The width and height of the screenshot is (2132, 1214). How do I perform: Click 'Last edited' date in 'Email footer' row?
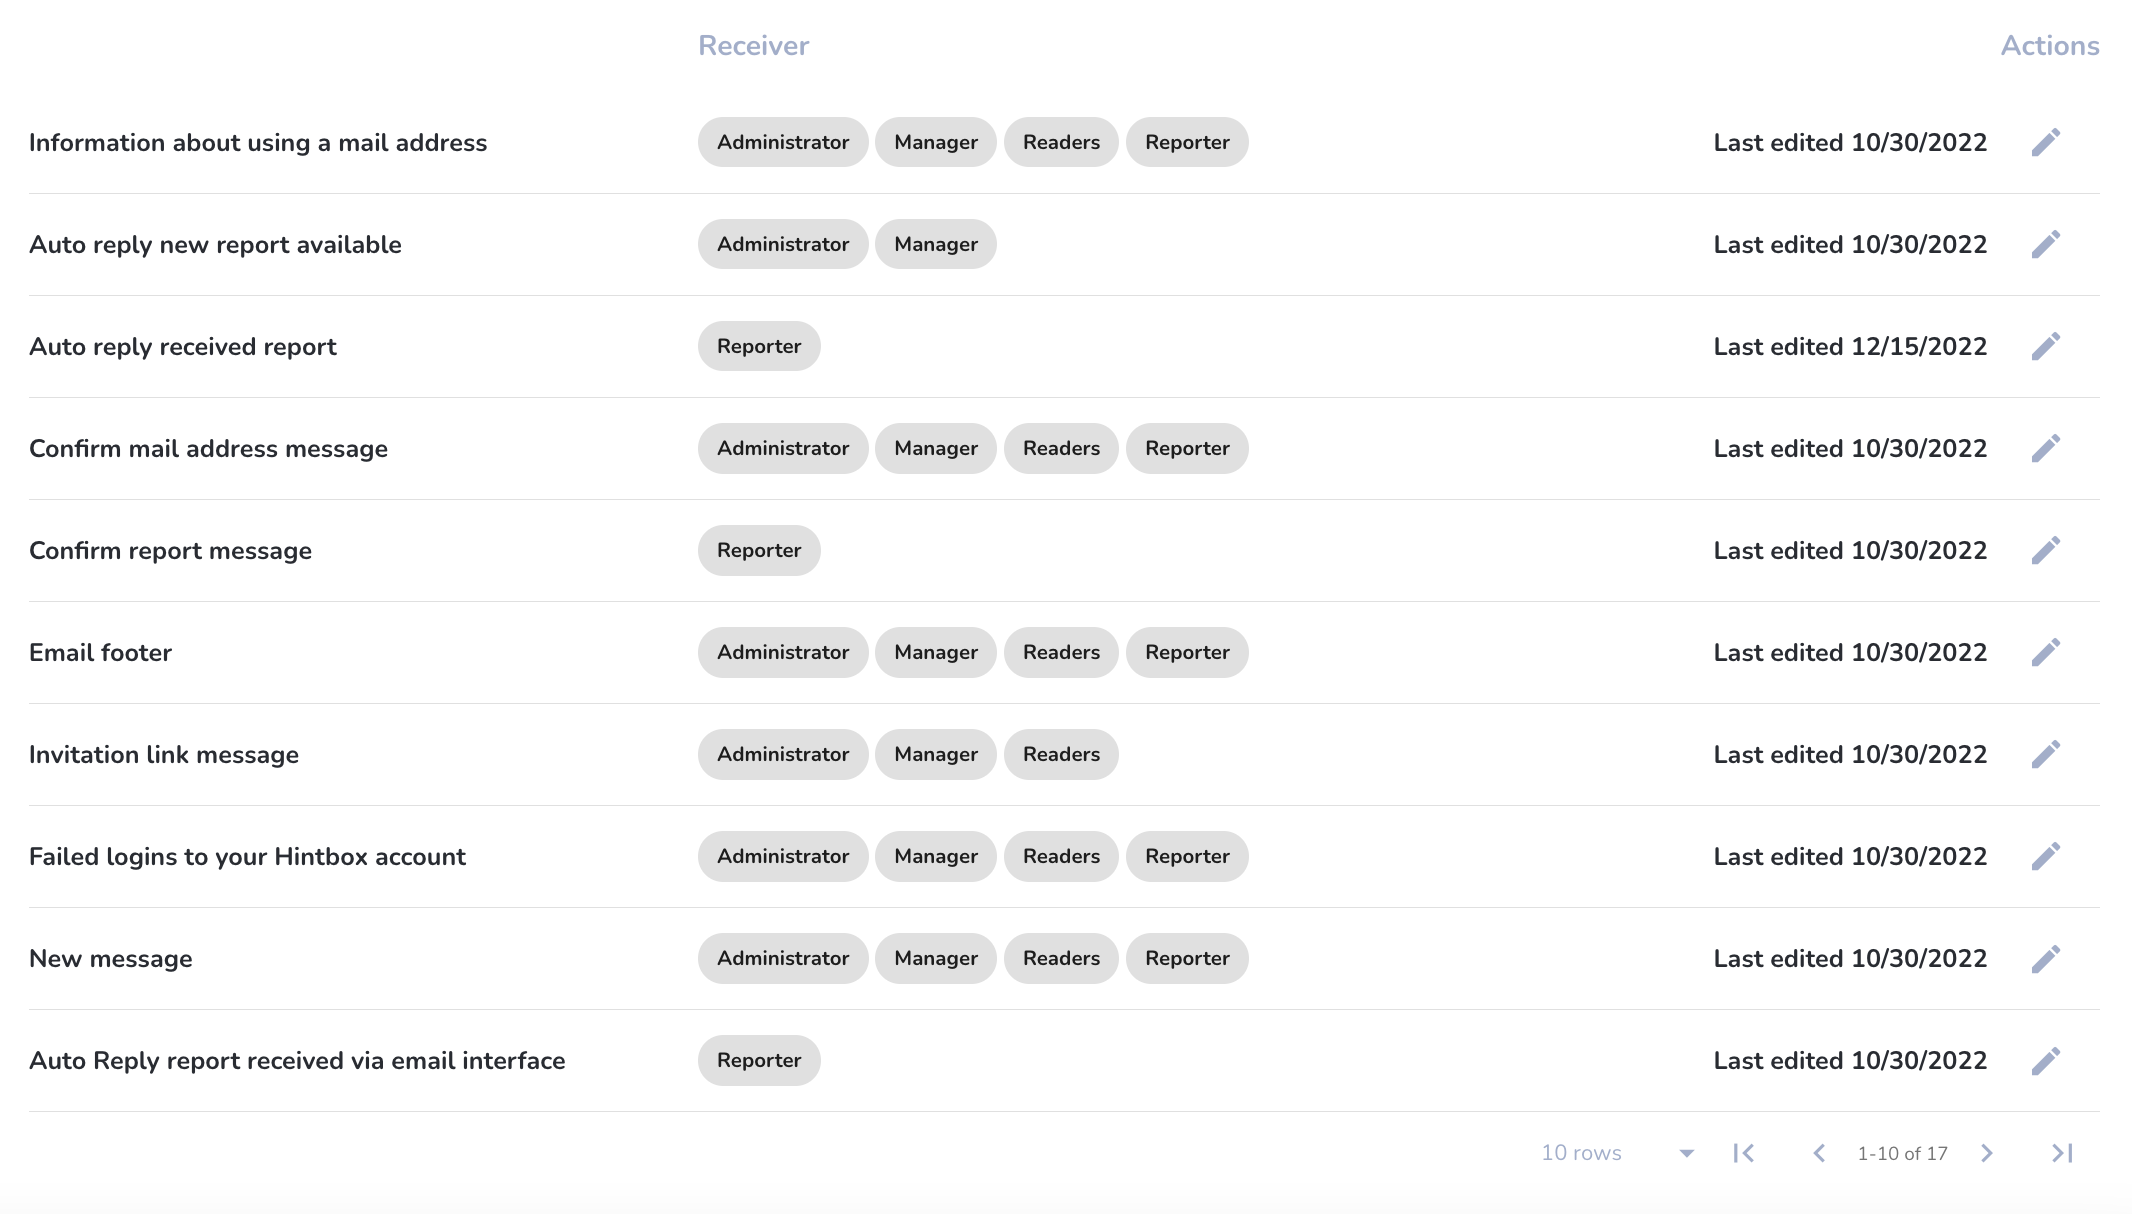click(x=1850, y=653)
